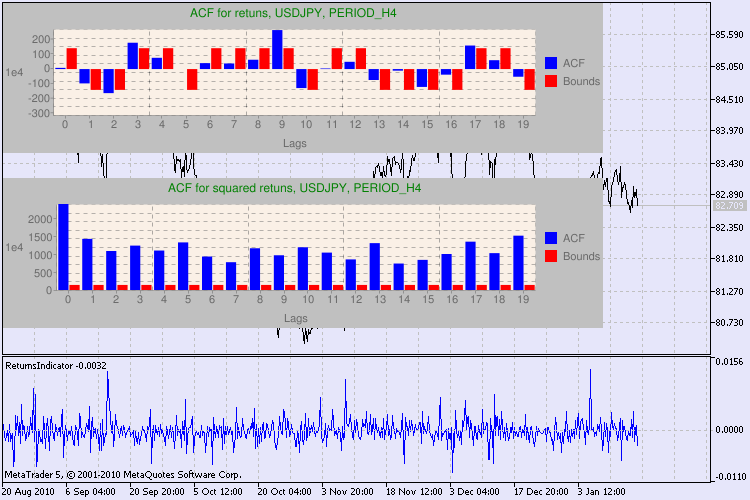Click the blue ACF bar at lag 17 in returns chart

(x=470, y=57)
